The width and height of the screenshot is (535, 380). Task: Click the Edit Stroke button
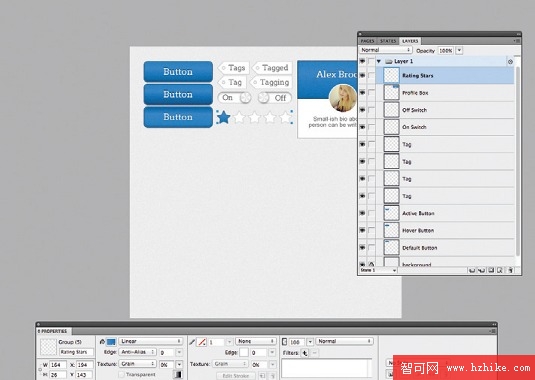point(235,376)
